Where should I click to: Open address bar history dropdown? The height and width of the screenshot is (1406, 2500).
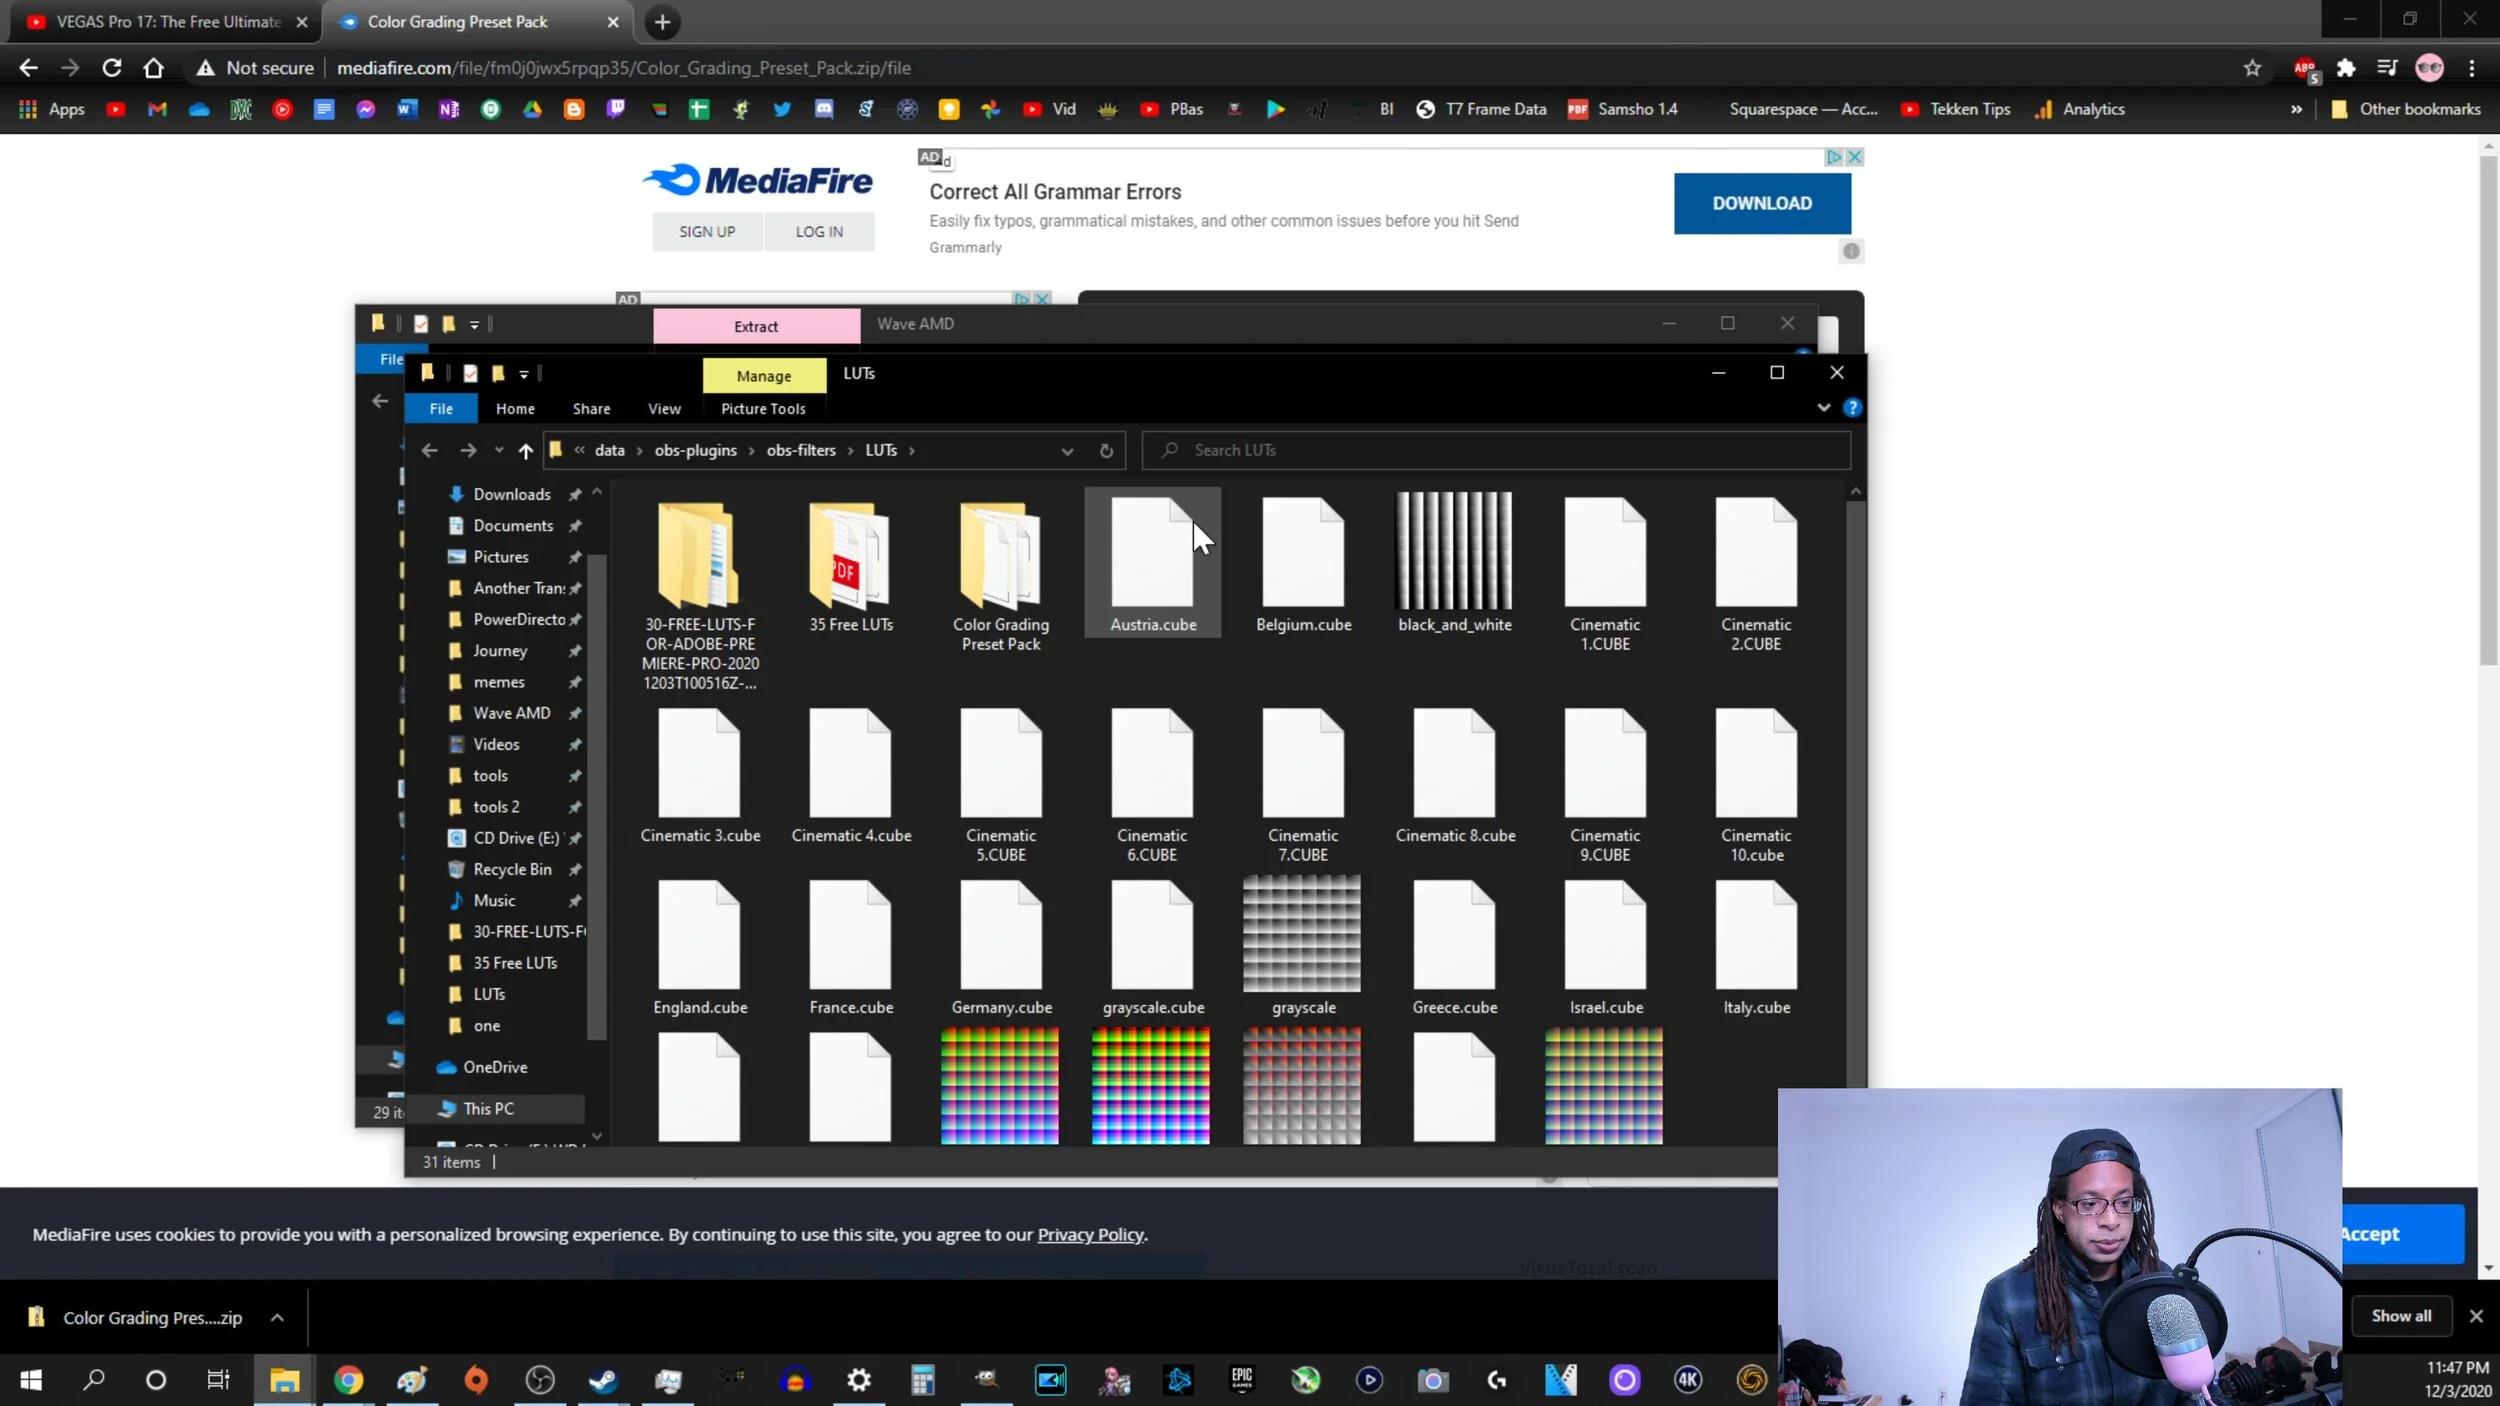(1067, 451)
